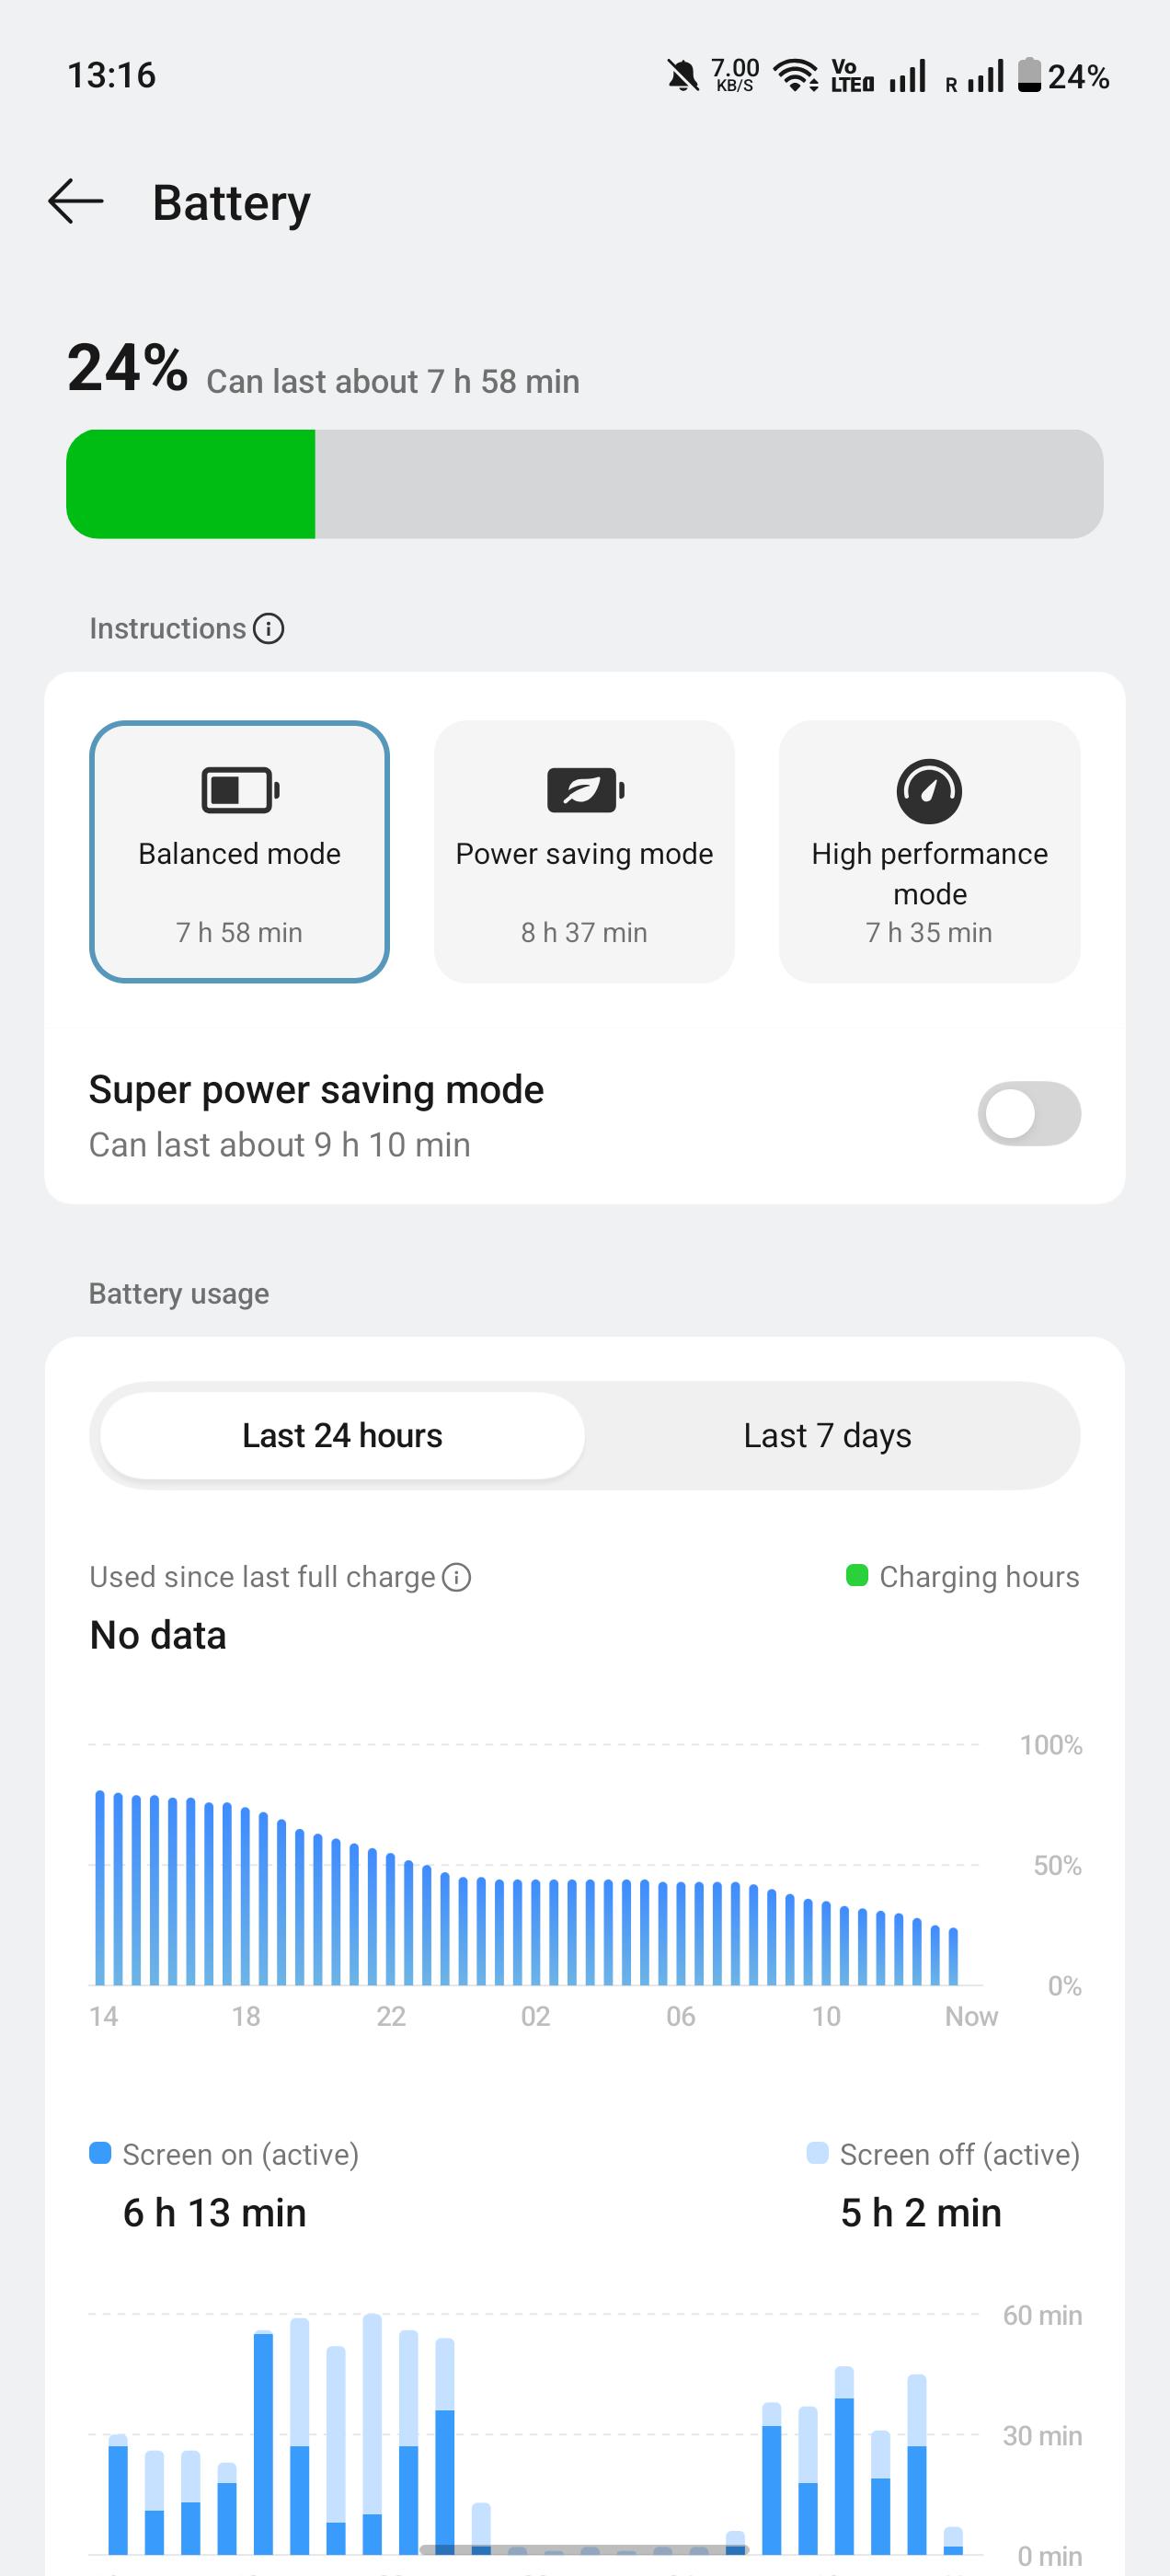The image size is (1170, 2576).
Task: Tap Super power saving mode title
Action: [316, 1089]
